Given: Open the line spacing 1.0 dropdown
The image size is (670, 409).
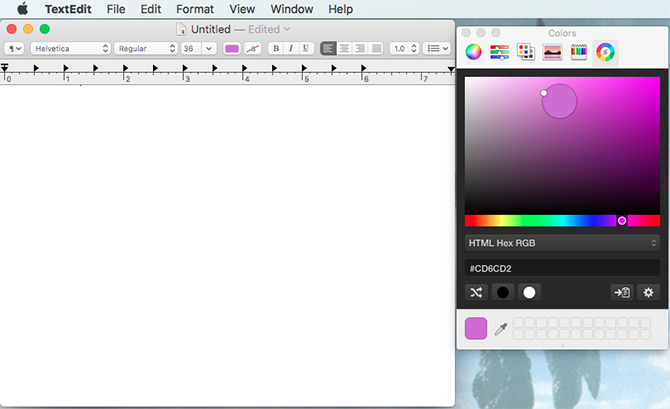Looking at the screenshot, I should [x=404, y=48].
